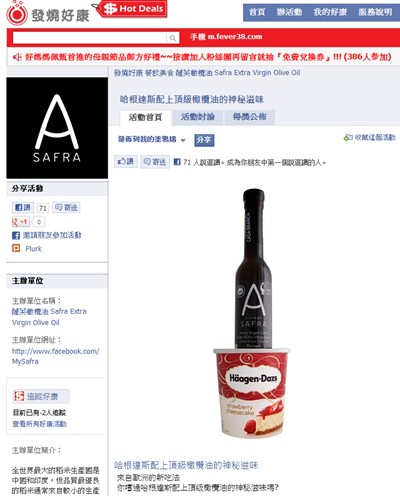Viewport: 400px width, 496px height.
Task: Open the Plurk share icon
Action: [x=16, y=248]
